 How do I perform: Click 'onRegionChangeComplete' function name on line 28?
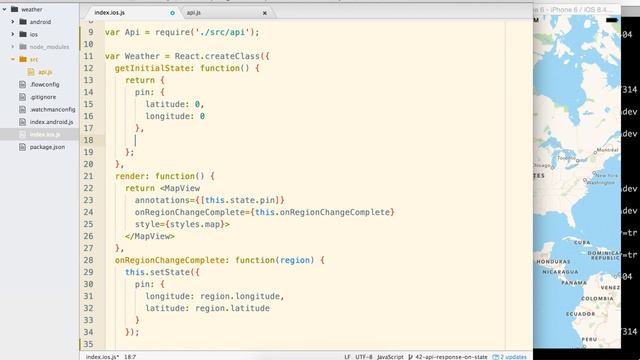169,260
